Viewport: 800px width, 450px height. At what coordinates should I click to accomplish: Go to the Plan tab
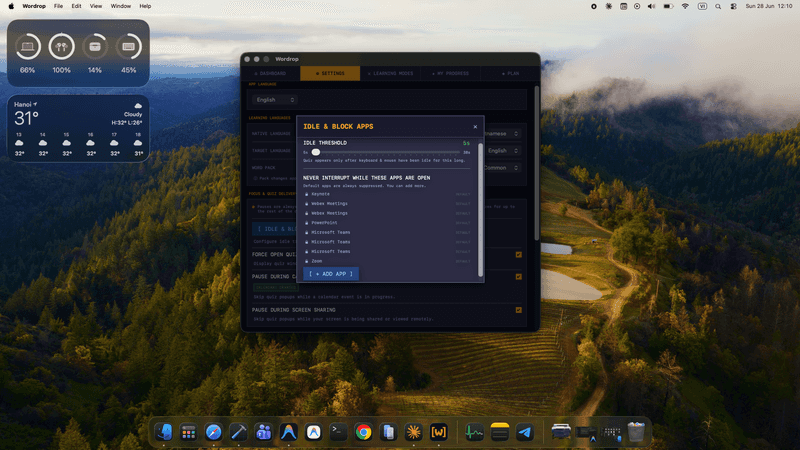pyautogui.click(x=510, y=73)
